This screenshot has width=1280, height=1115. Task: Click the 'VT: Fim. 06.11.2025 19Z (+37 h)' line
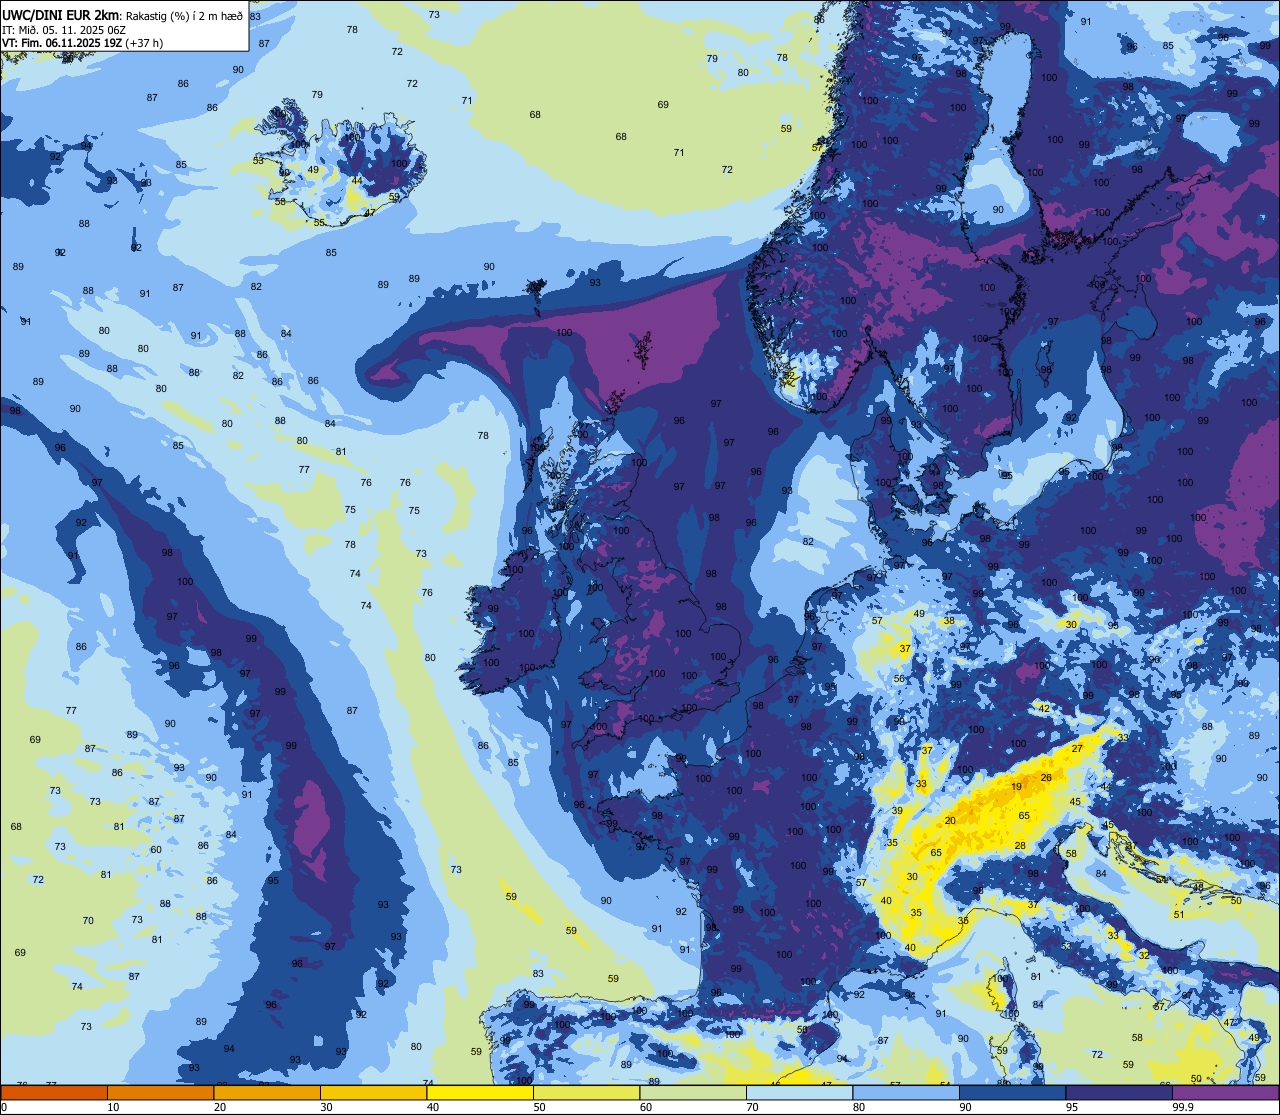[83, 43]
